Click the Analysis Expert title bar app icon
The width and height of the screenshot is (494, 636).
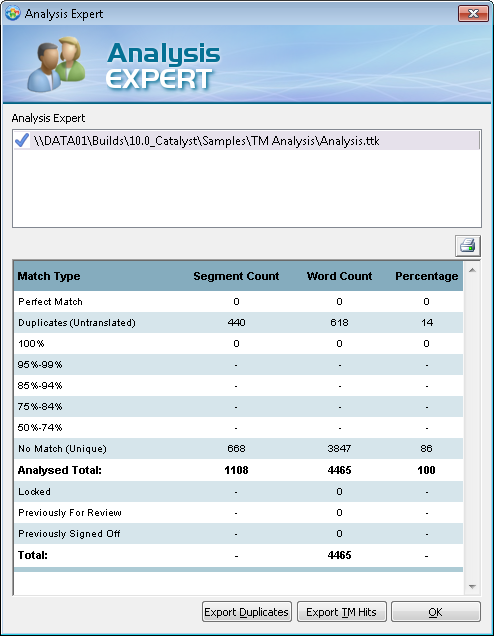[13, 13]
